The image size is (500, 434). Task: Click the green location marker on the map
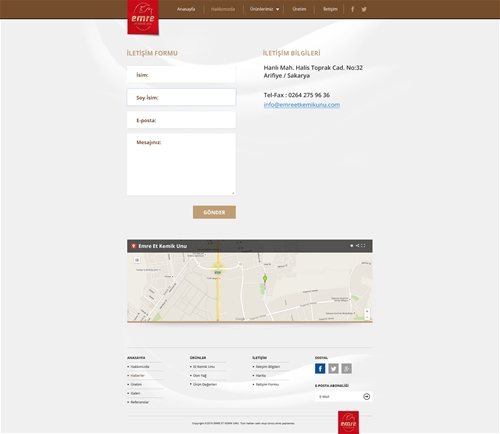pyautogui.click(x=265, y=278)
